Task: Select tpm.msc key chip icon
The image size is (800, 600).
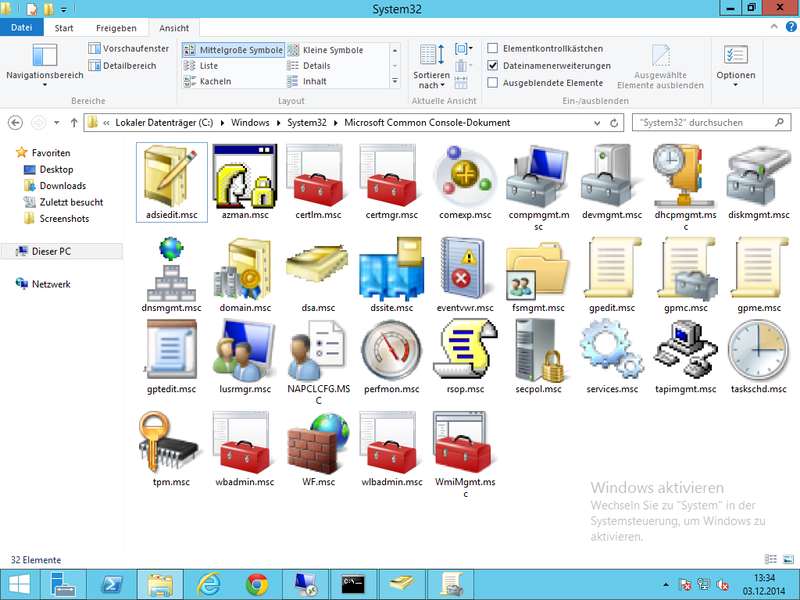Action: 171,443
